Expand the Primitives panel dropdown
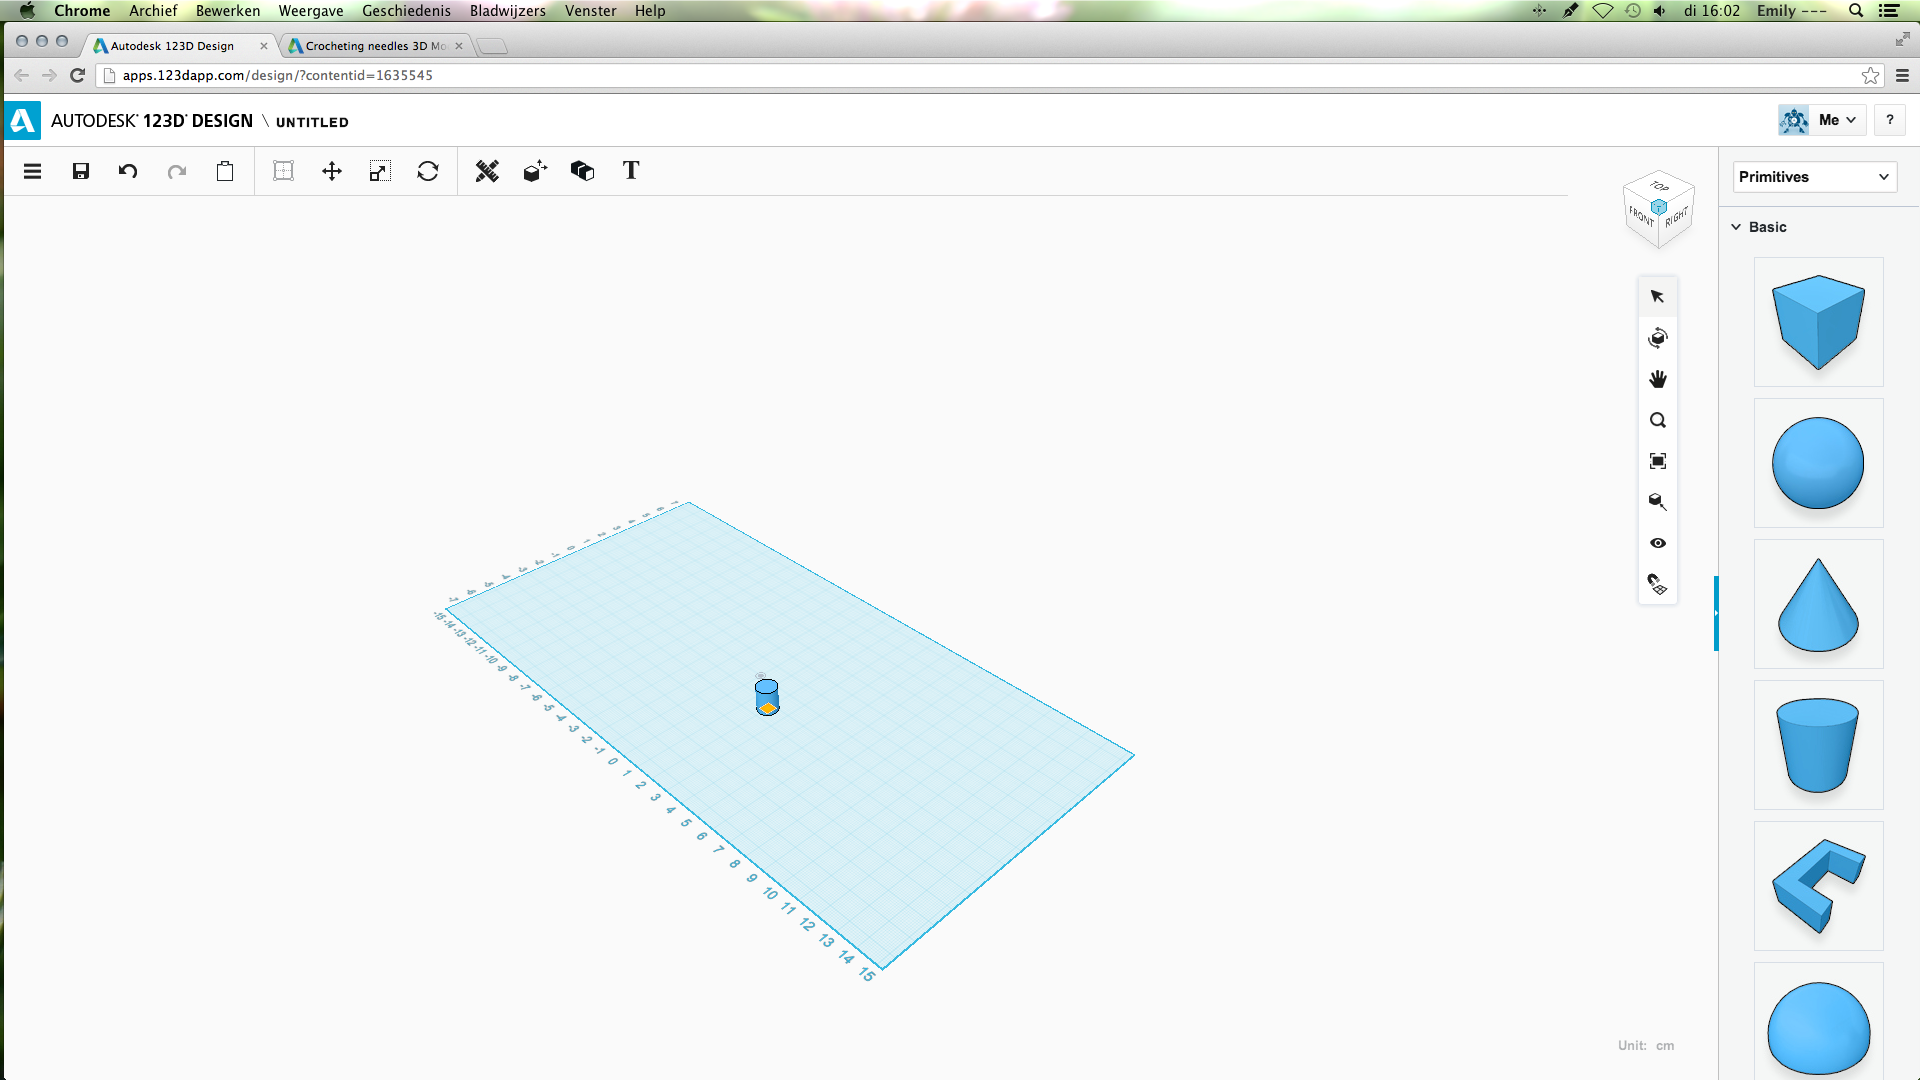The width and height of the screenshot is (1920, 1080). 1886,177
